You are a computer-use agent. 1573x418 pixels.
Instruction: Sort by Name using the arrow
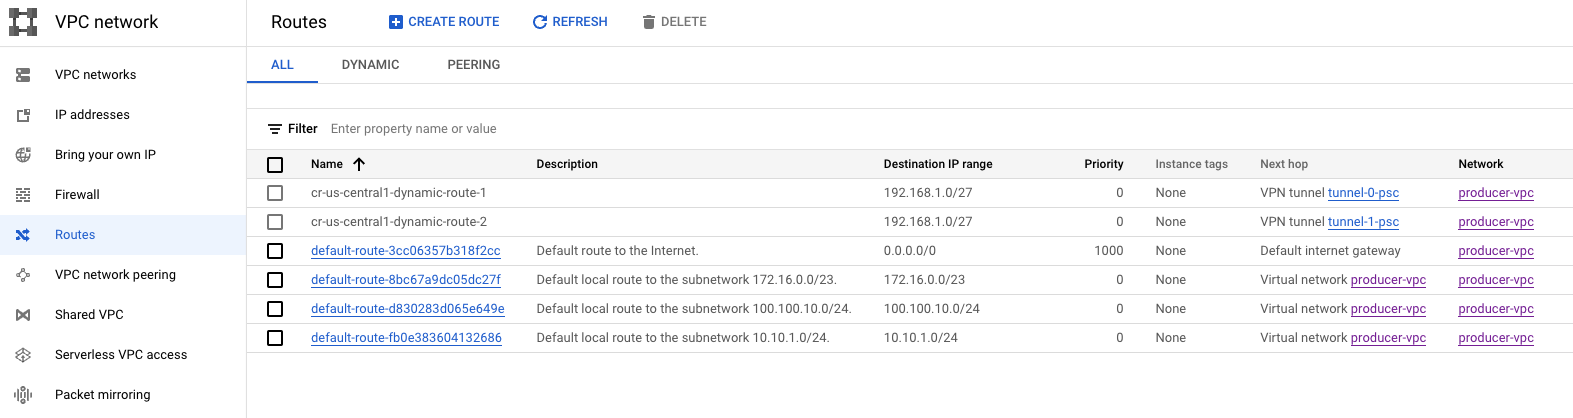(x=359, y=164)
